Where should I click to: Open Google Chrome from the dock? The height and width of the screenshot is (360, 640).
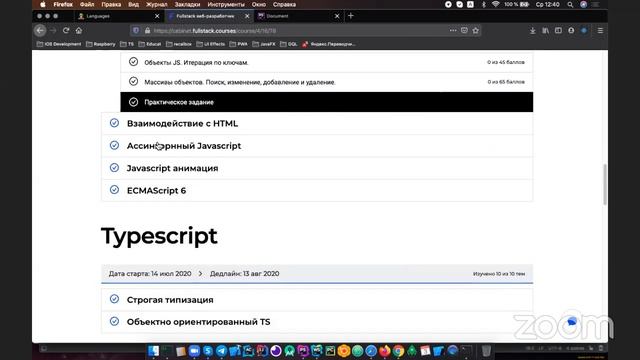[x=398, y=351]
